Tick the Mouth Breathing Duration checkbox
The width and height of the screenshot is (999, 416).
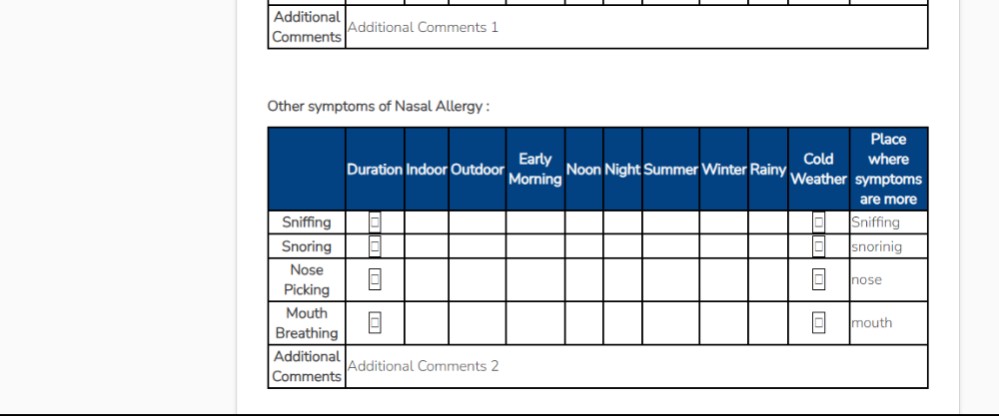tap(375, 323)
